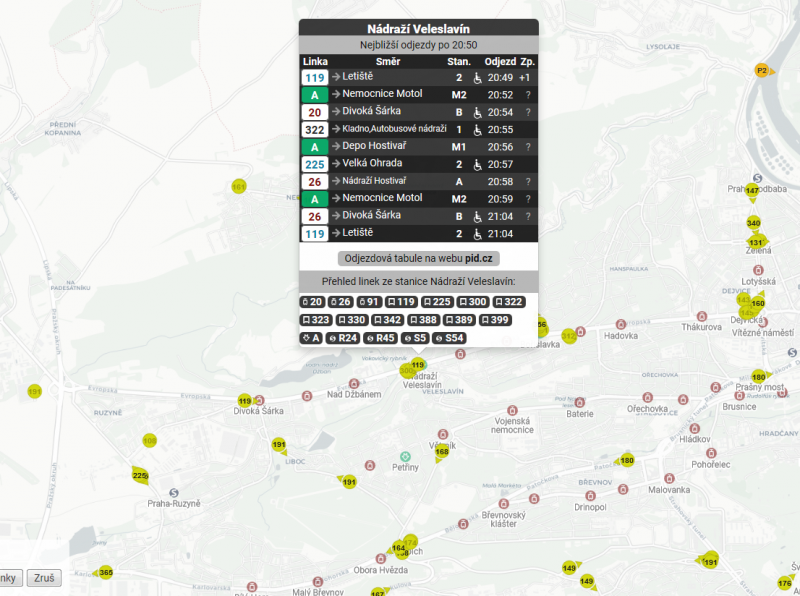The height and width of the screenshot is (596, 800).
Task: Click Praha-Ruzyně train station icon
Action: point(174,493)
